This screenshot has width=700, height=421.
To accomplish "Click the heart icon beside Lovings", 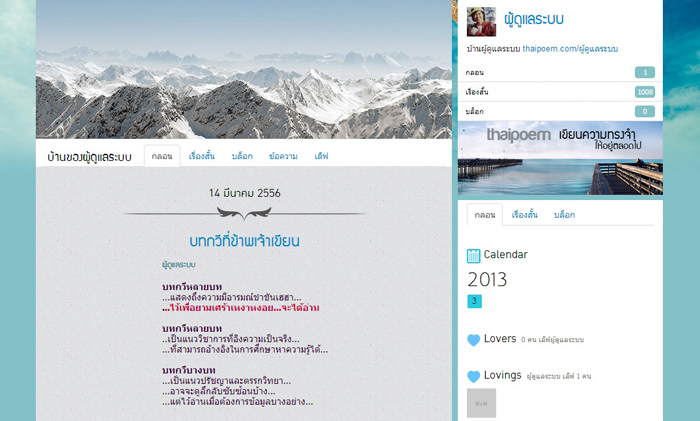I will [474, 377].
